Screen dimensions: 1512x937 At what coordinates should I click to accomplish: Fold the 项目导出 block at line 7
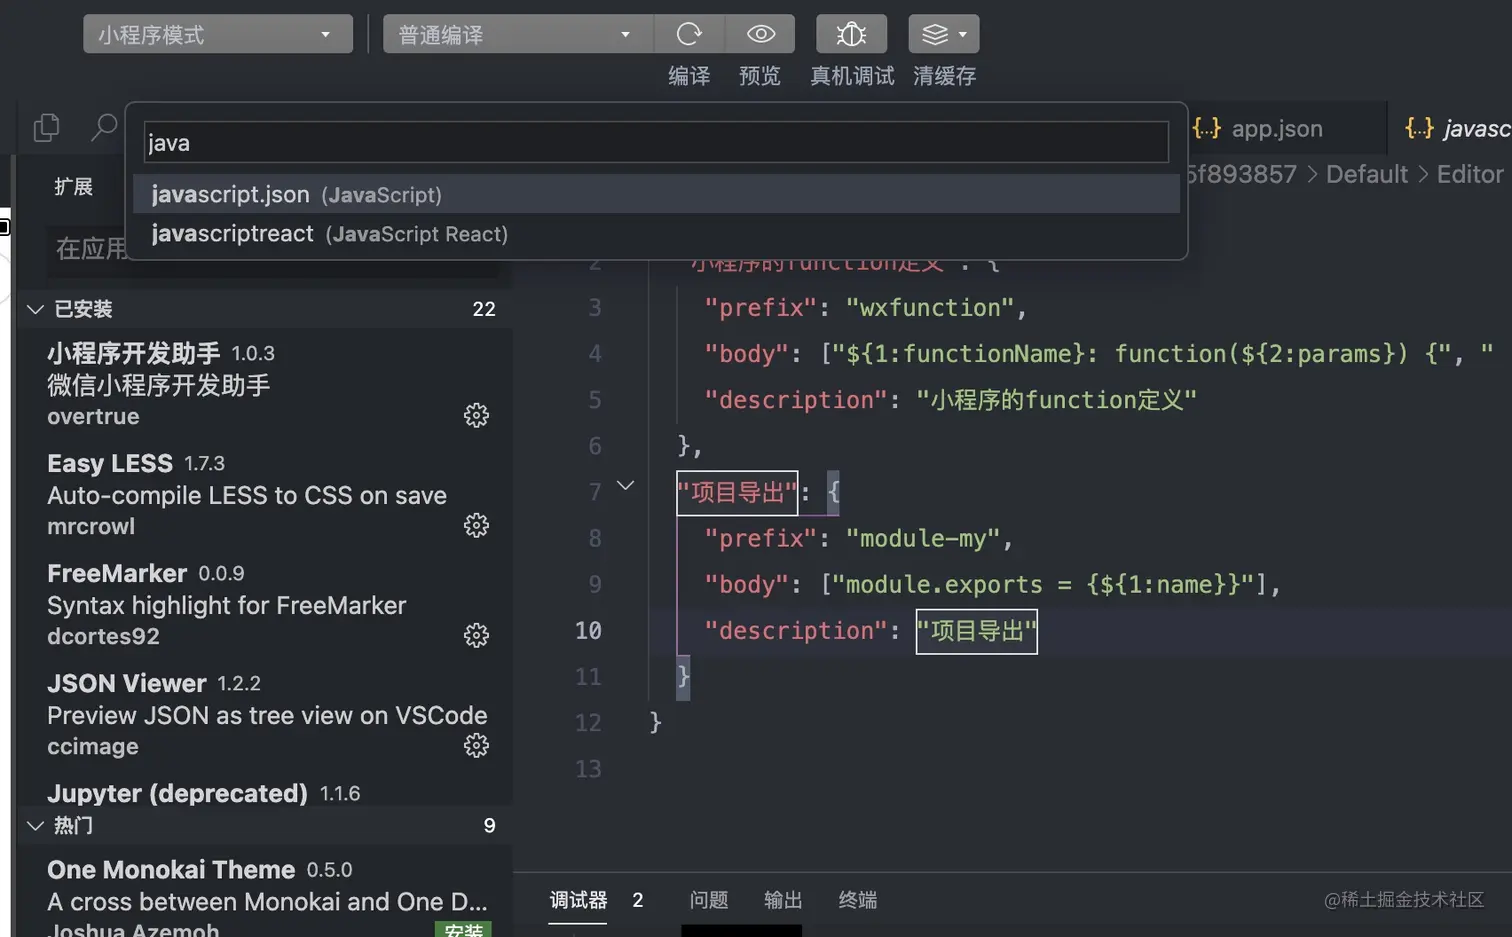click(625, 486)
